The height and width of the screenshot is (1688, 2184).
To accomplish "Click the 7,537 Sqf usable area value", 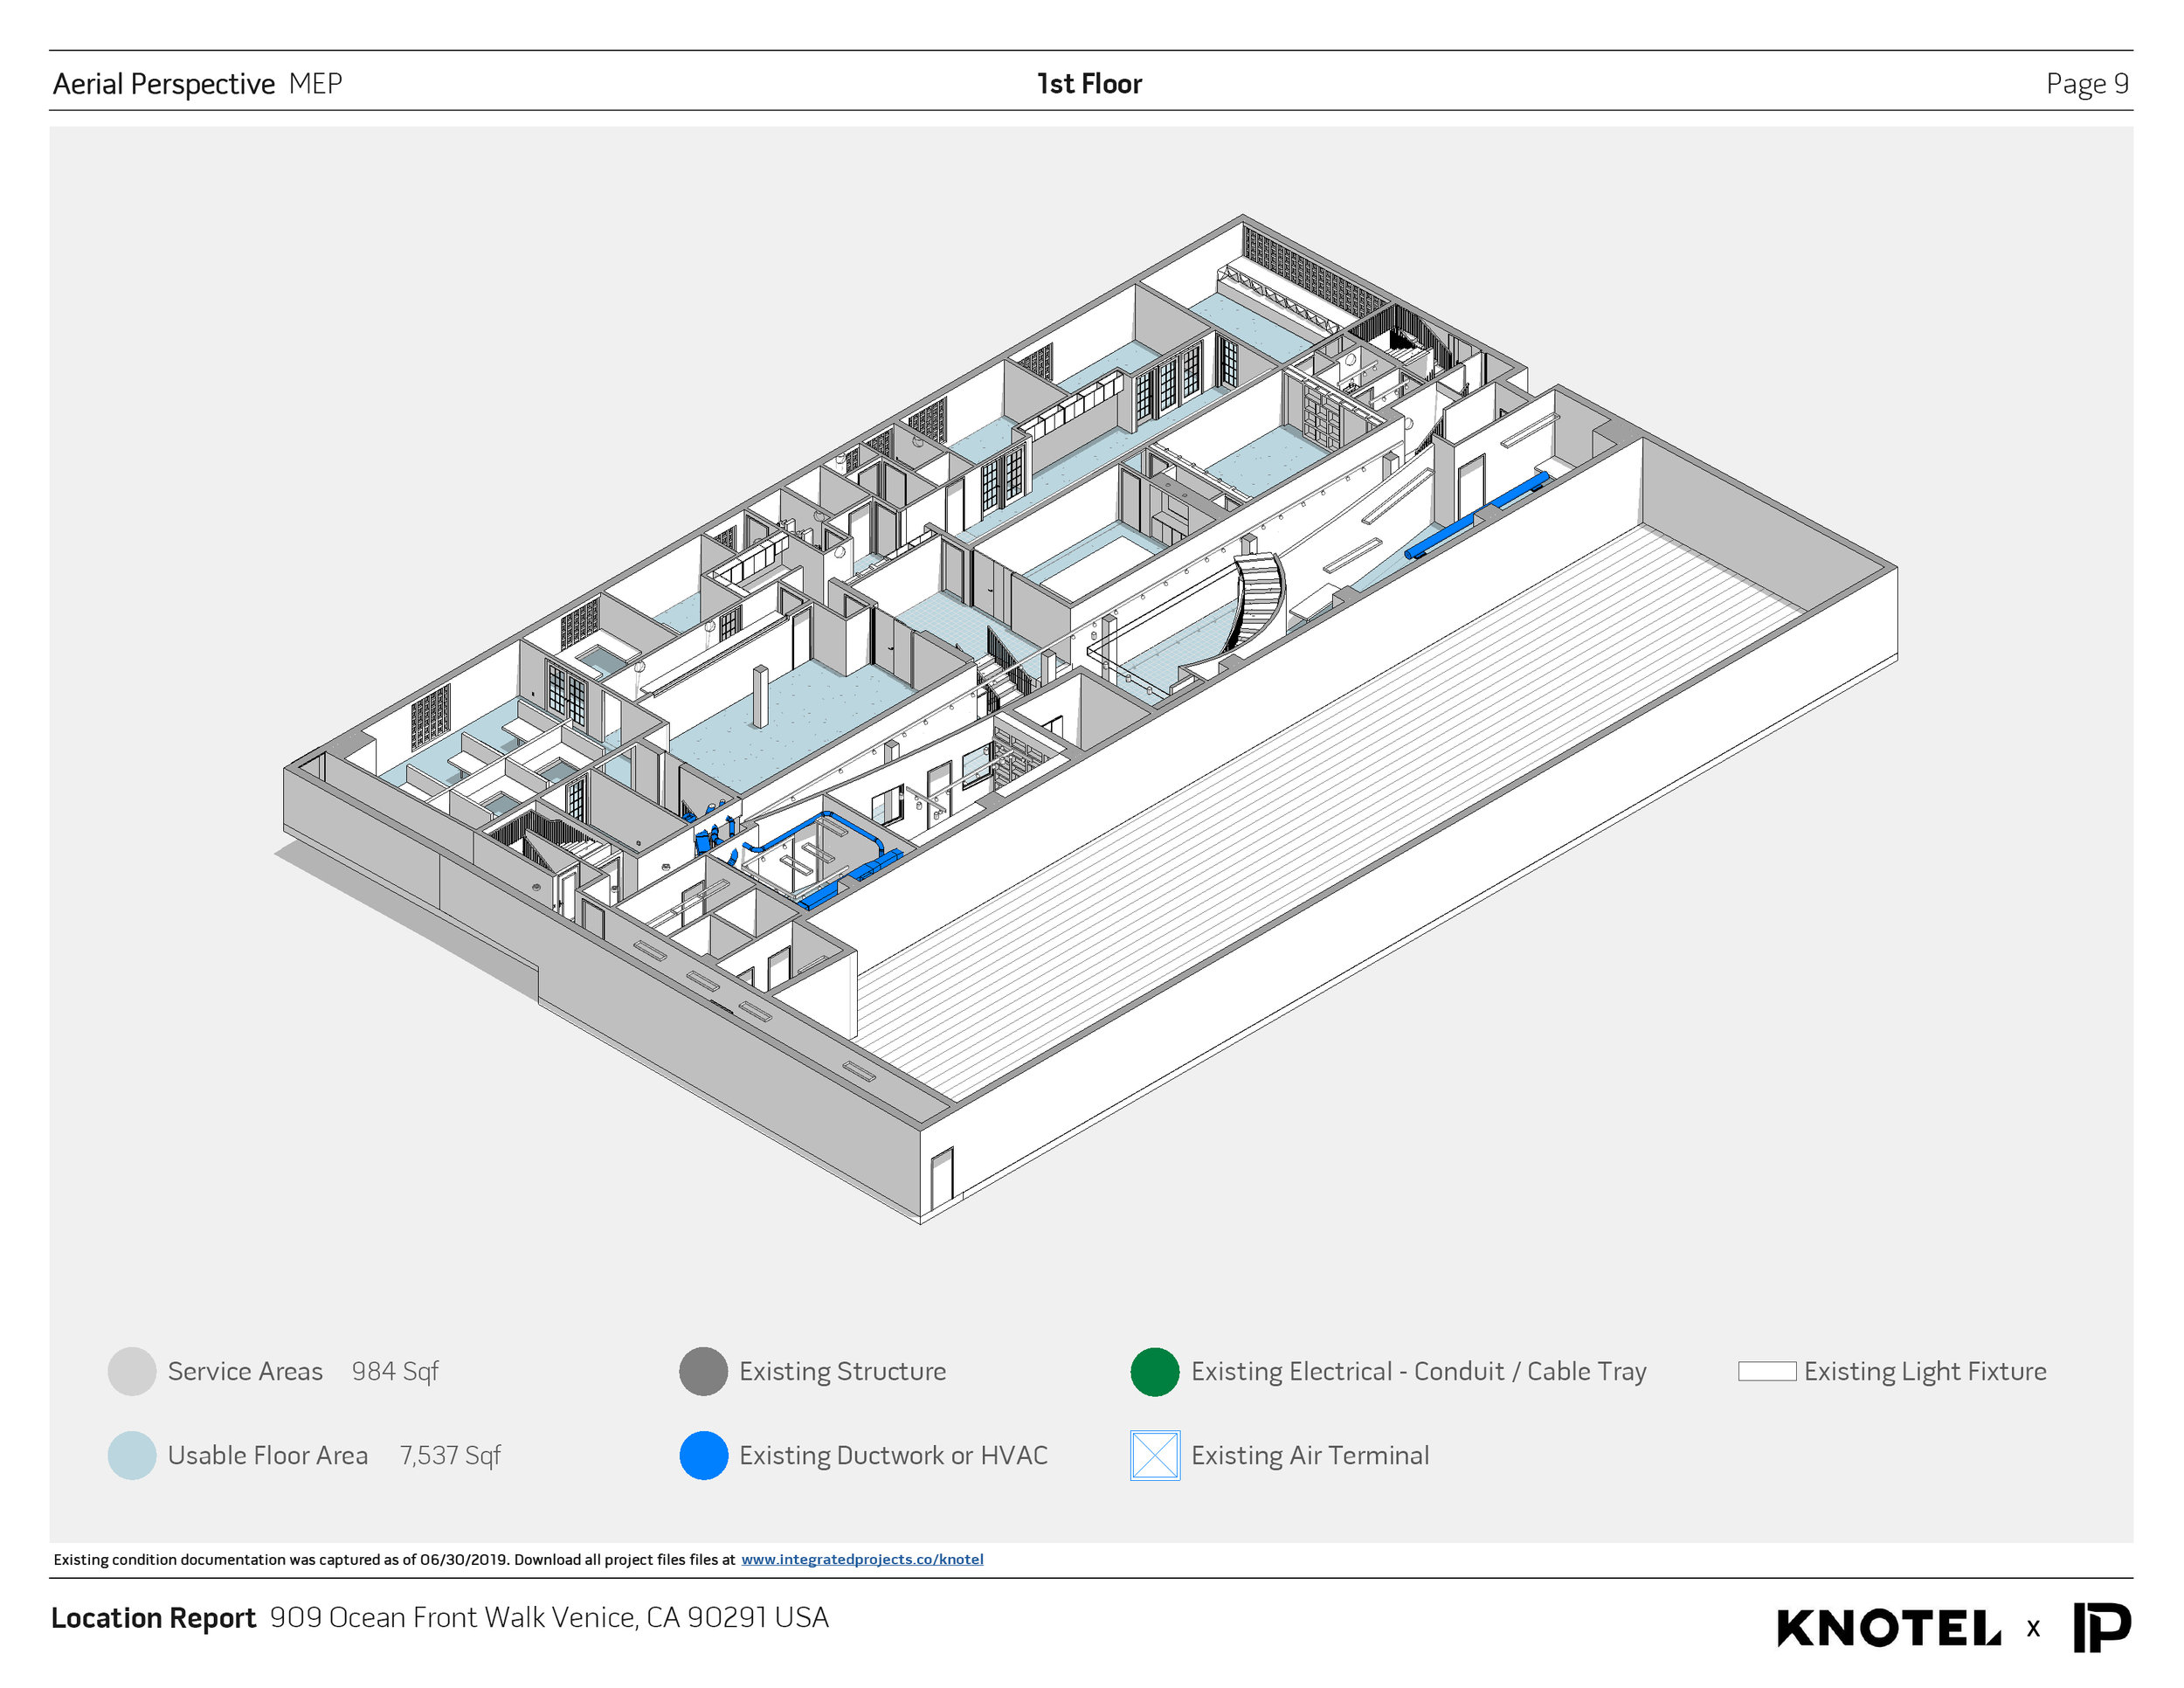I will (x=450, y=1455).
